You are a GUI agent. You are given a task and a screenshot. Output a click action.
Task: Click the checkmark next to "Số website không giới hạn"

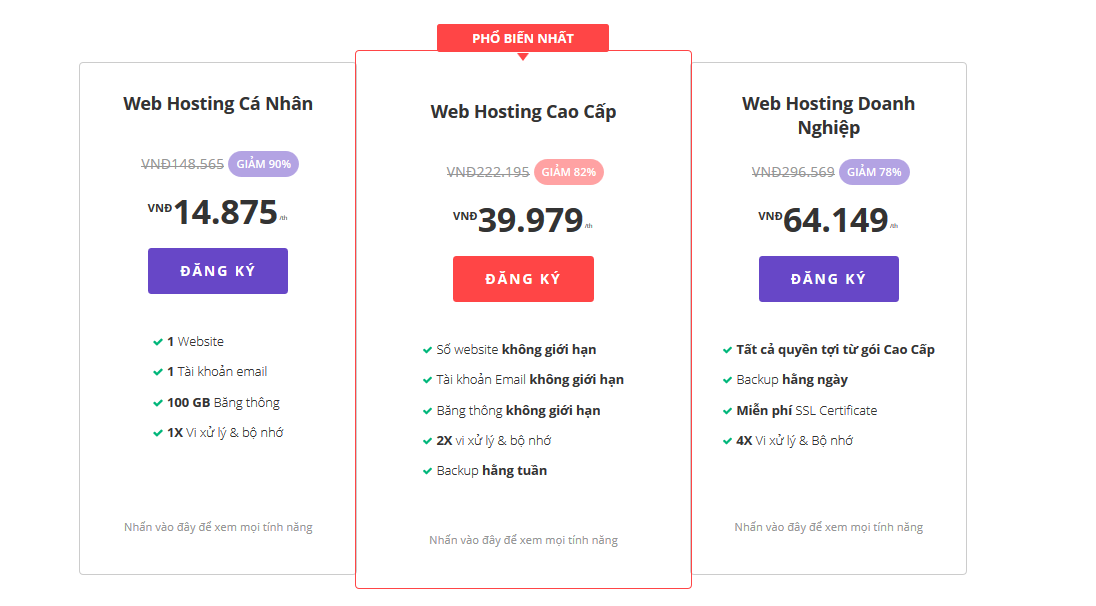tap(426, 349)
